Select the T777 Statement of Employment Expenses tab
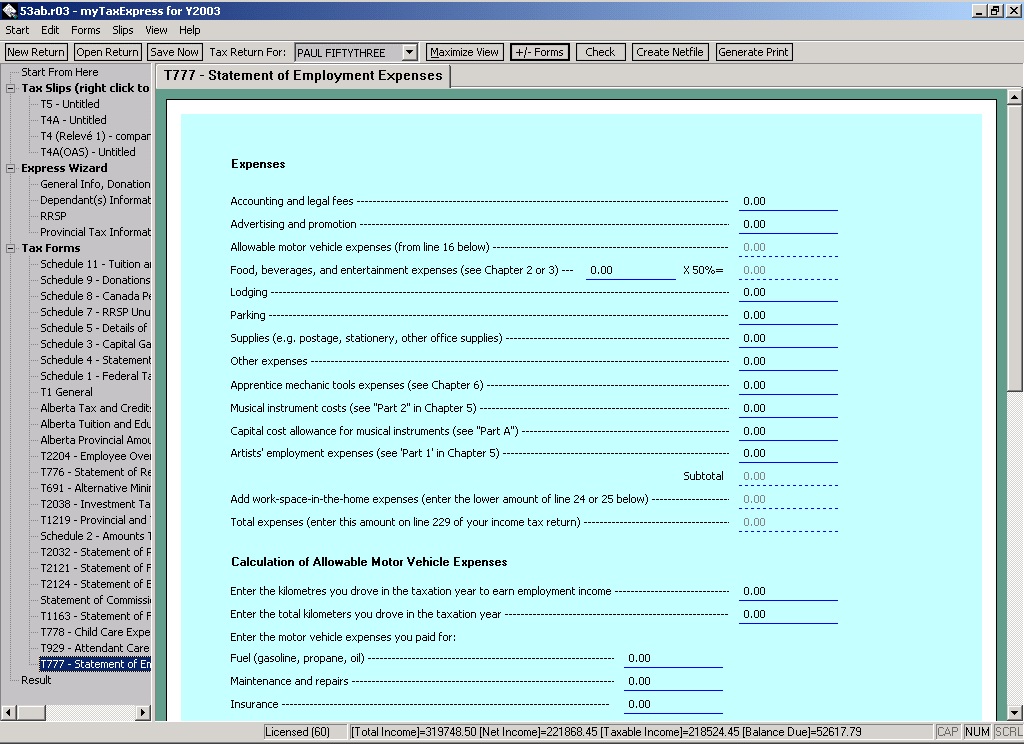Viewport: 1024px width, 744px height. pos(303,76)
